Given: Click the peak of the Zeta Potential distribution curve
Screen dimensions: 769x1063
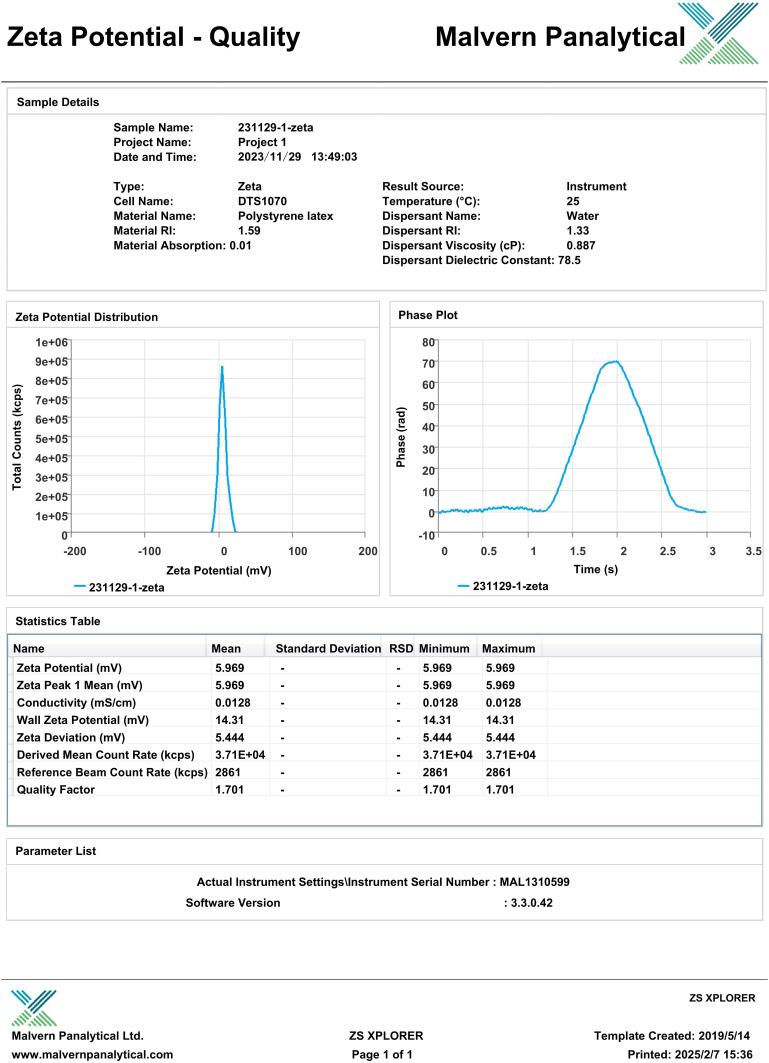Looking at the screenshot, I should coord(222,367).
